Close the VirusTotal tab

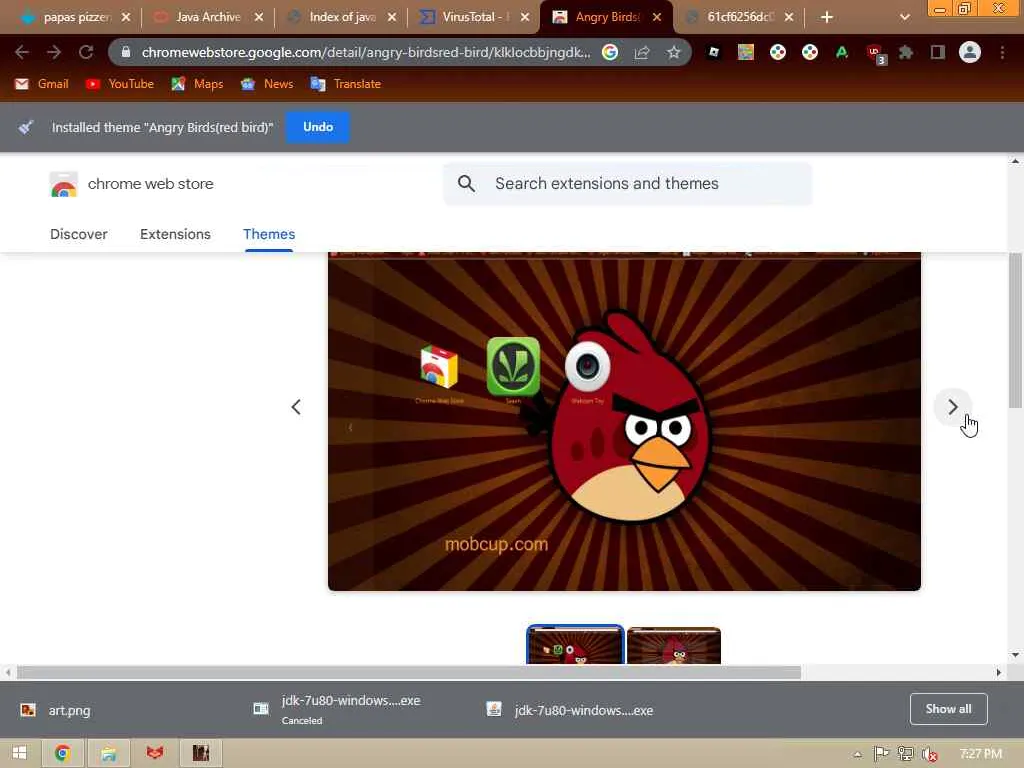pyautogui.click(x=524, y=18)
